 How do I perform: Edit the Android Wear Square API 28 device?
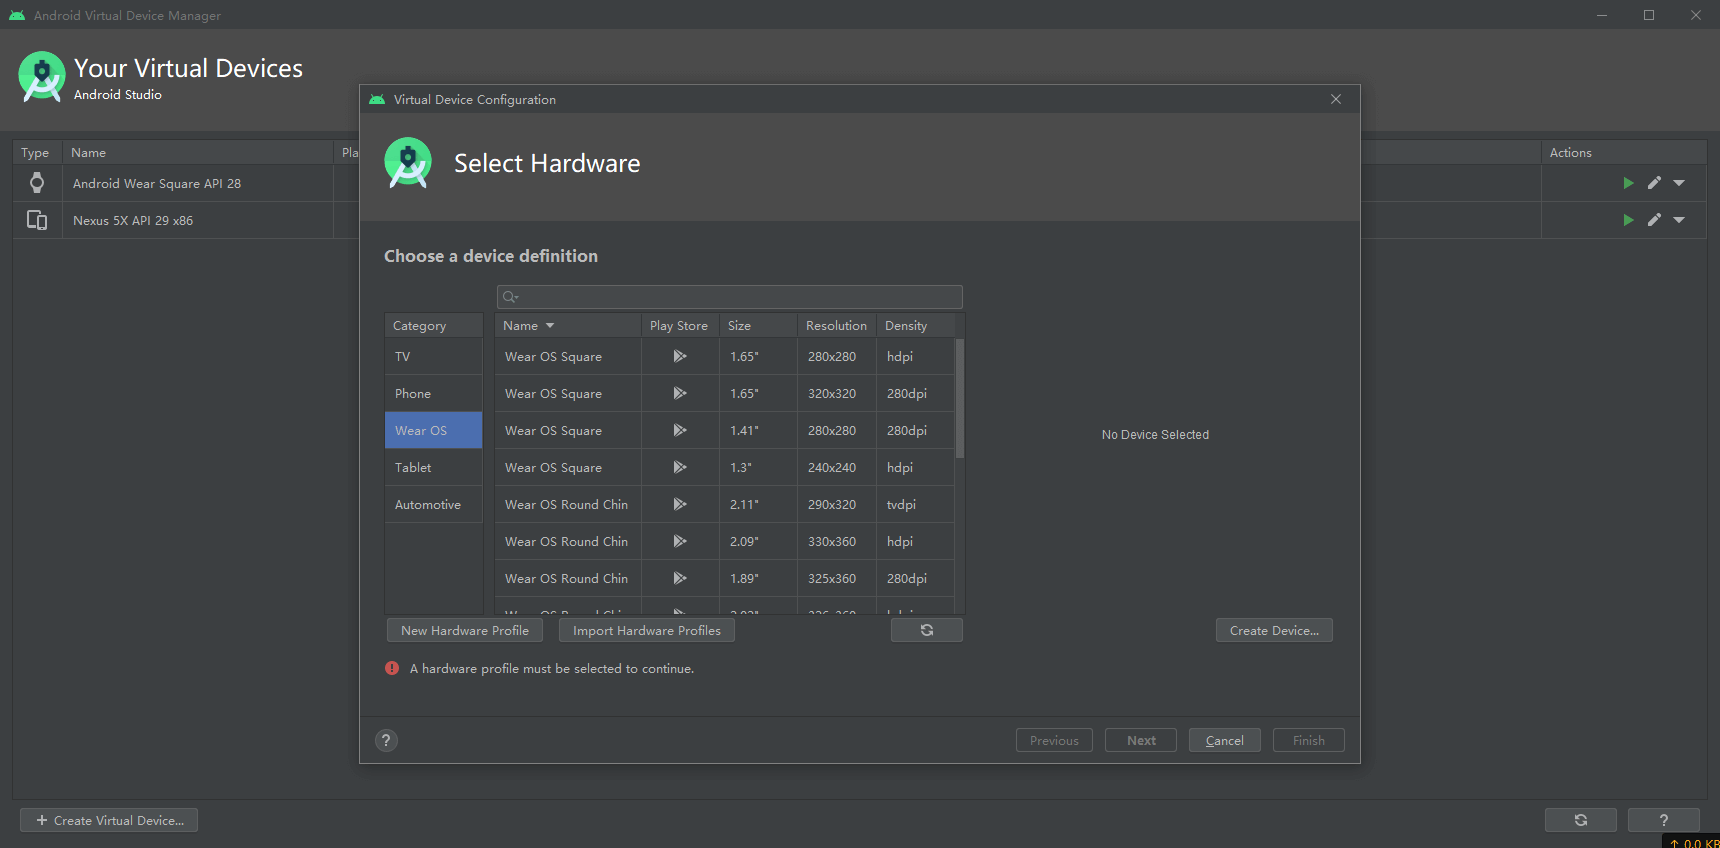1654,183
